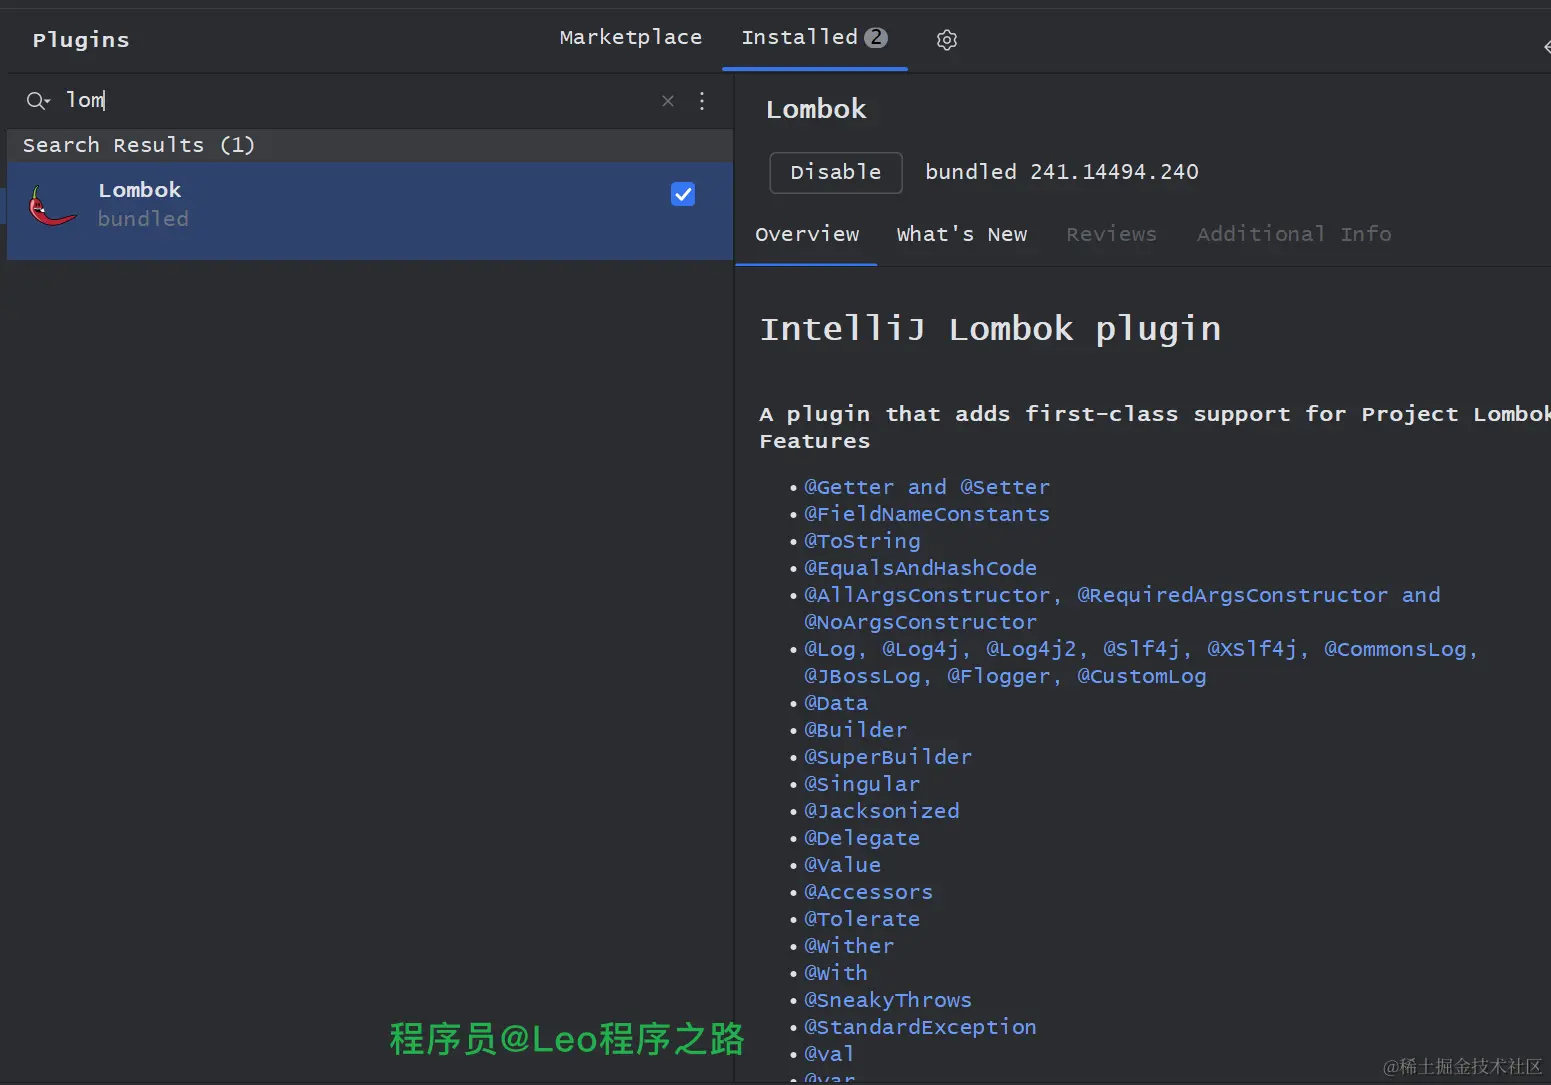The image size is (1551, 1085).
Task: Open the @Delegate link
Action: (x=862, y=838)
